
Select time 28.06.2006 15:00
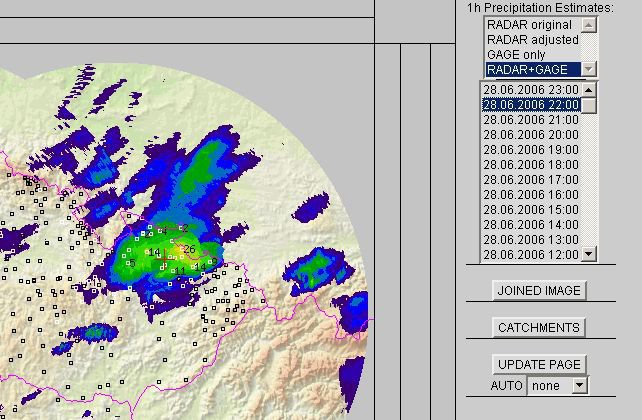coord(530,210)
